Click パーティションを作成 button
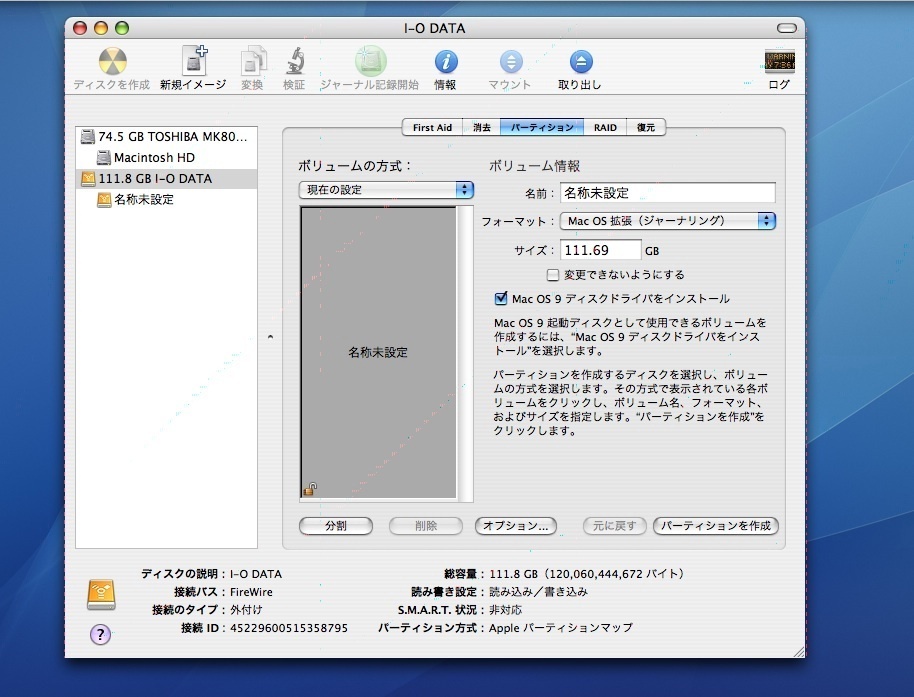The height and width of the screenshot is (697, 914). 716,526
